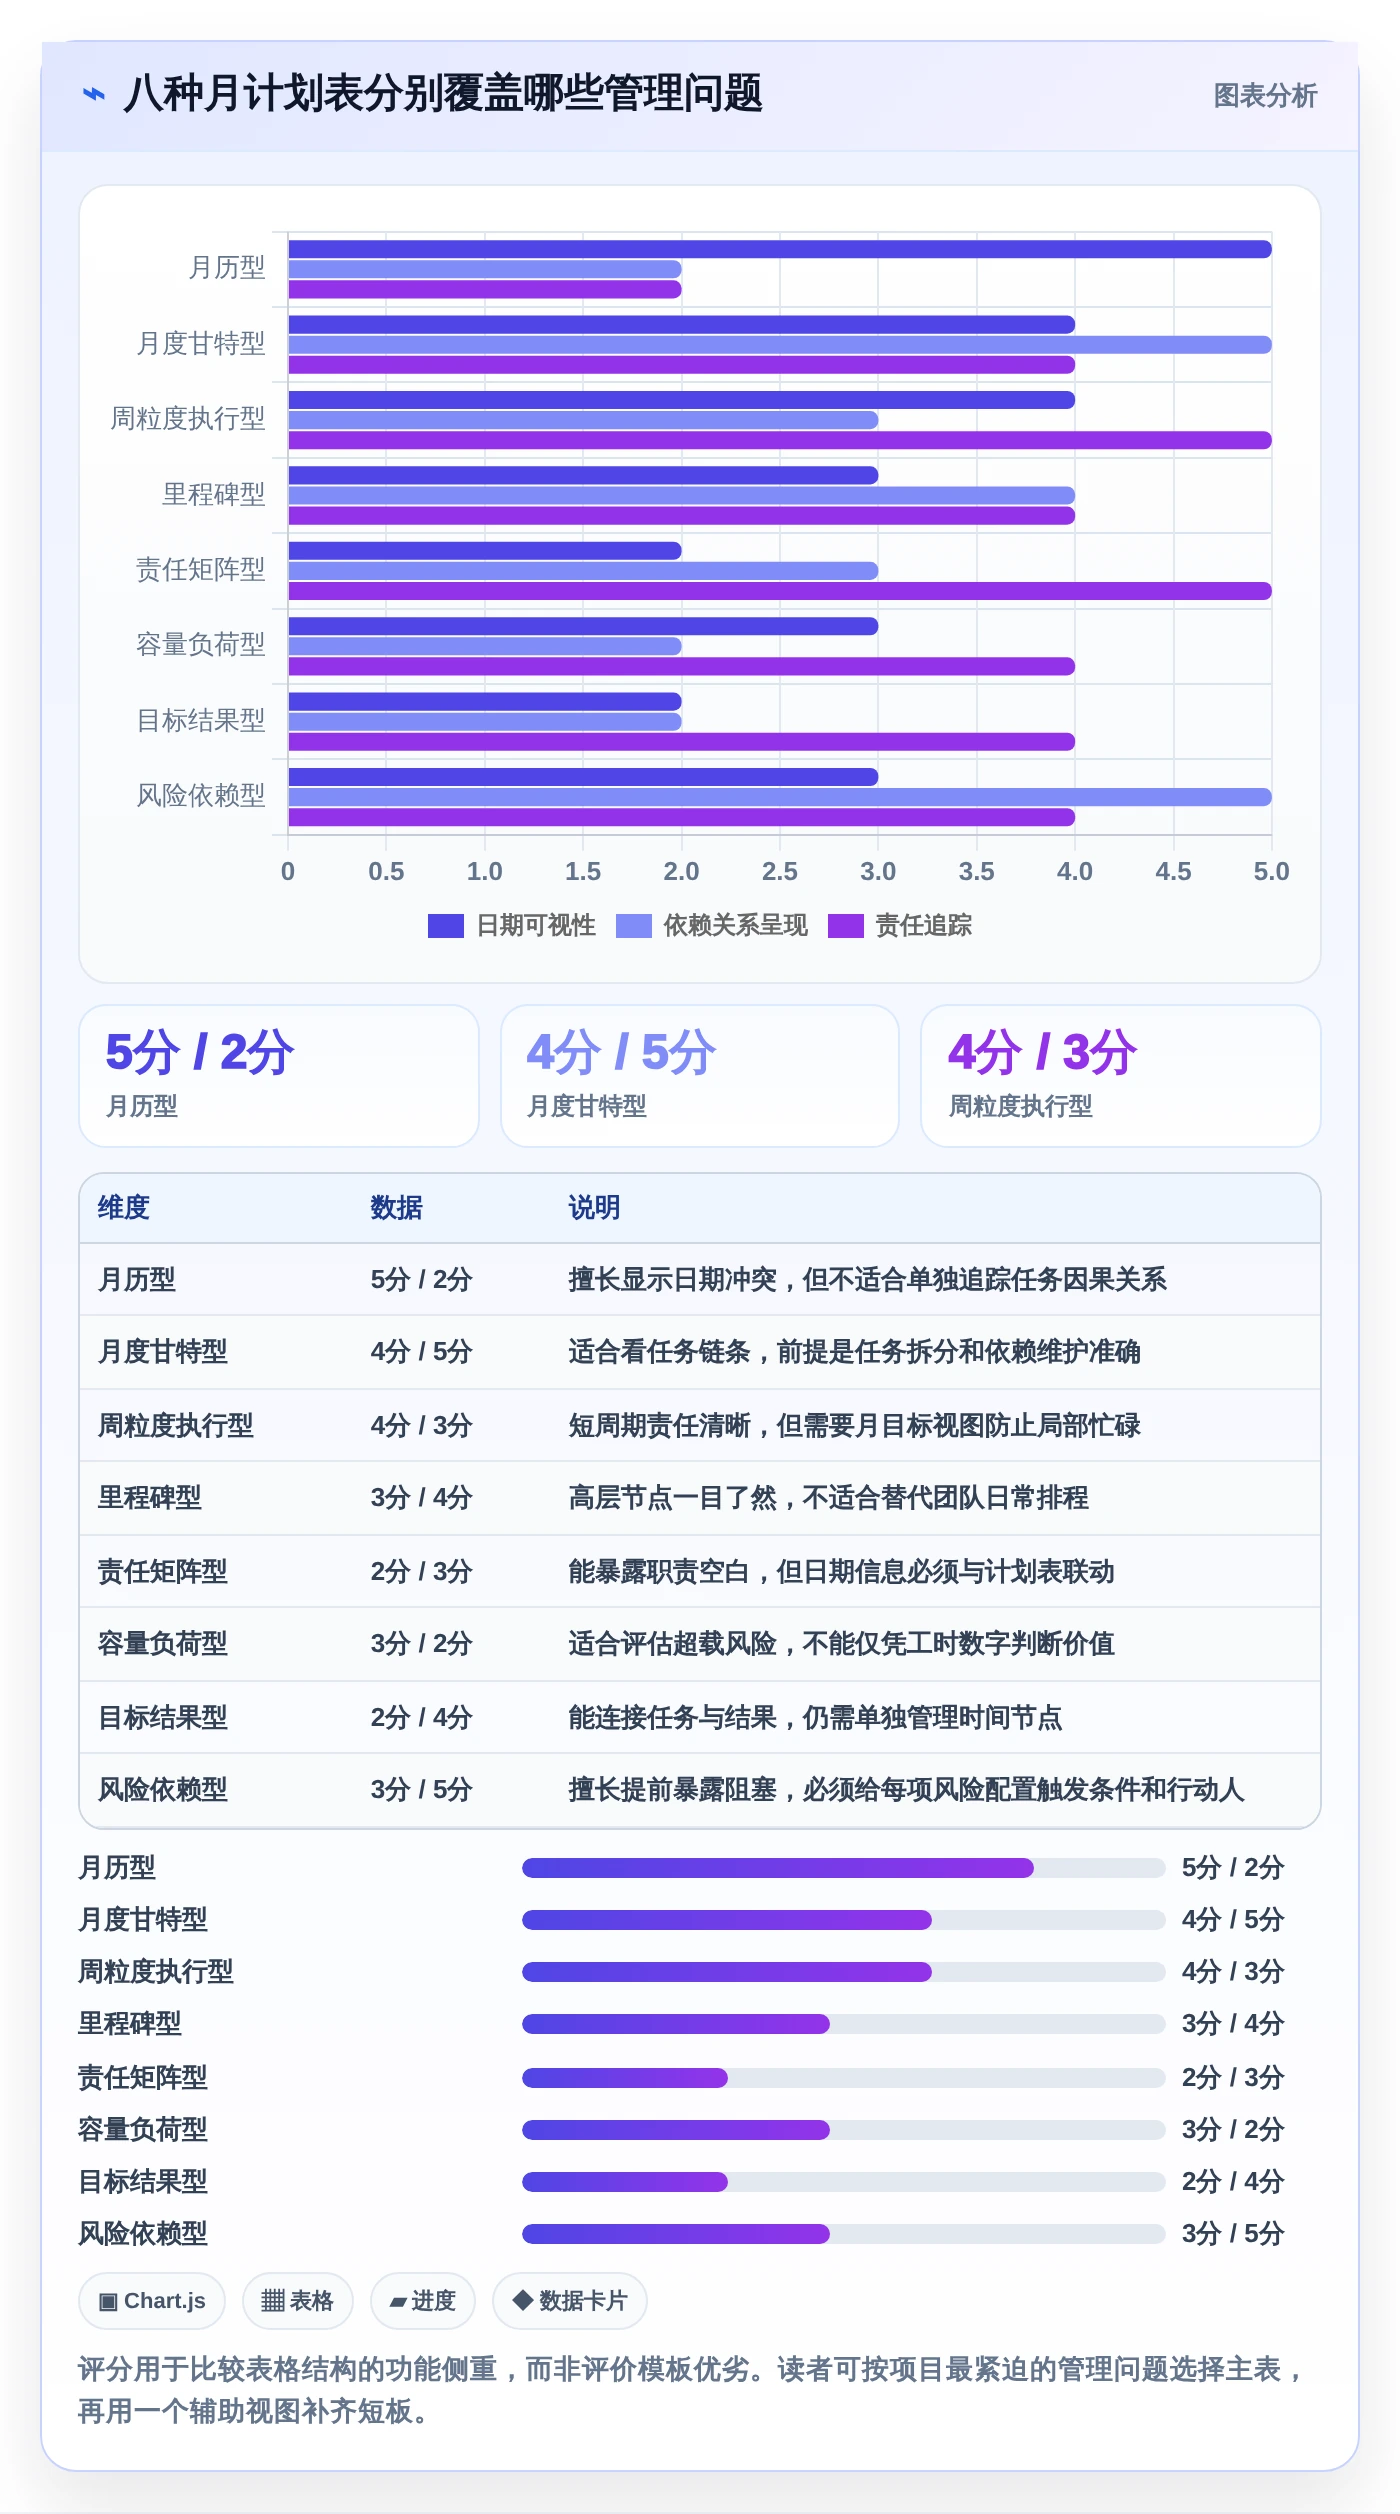Click the 风险依赖型 y-axis label in the chart
The image size is (1400, 2514).
click(x=201, y=796)
